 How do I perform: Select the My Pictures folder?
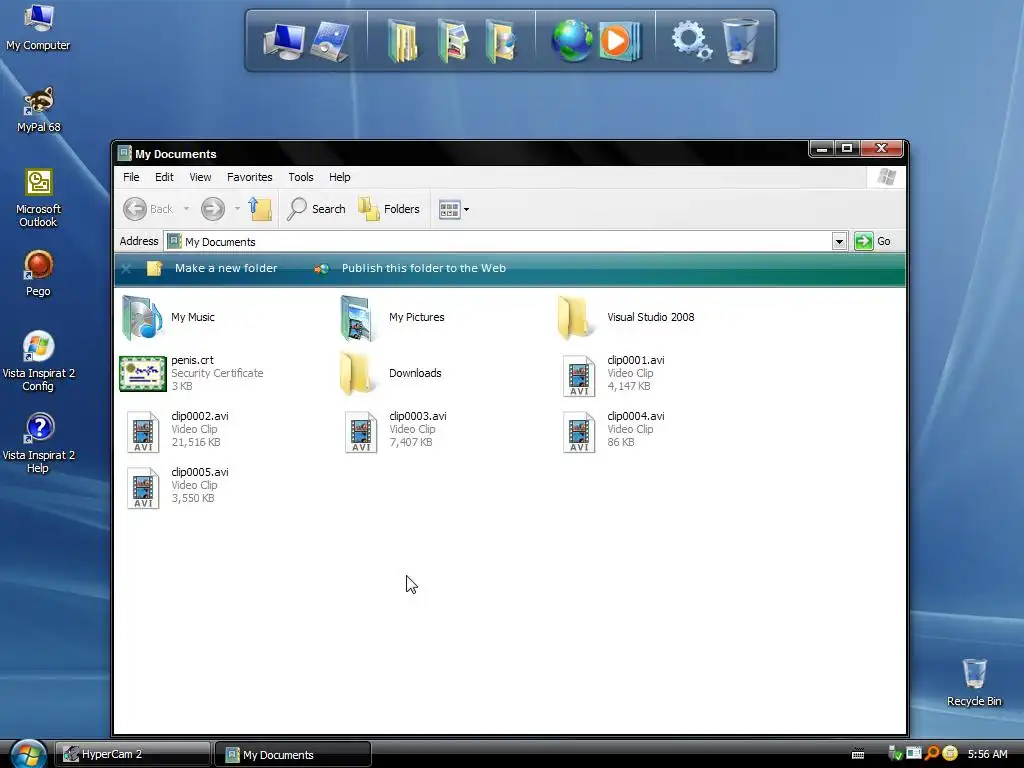coord(392,317)
